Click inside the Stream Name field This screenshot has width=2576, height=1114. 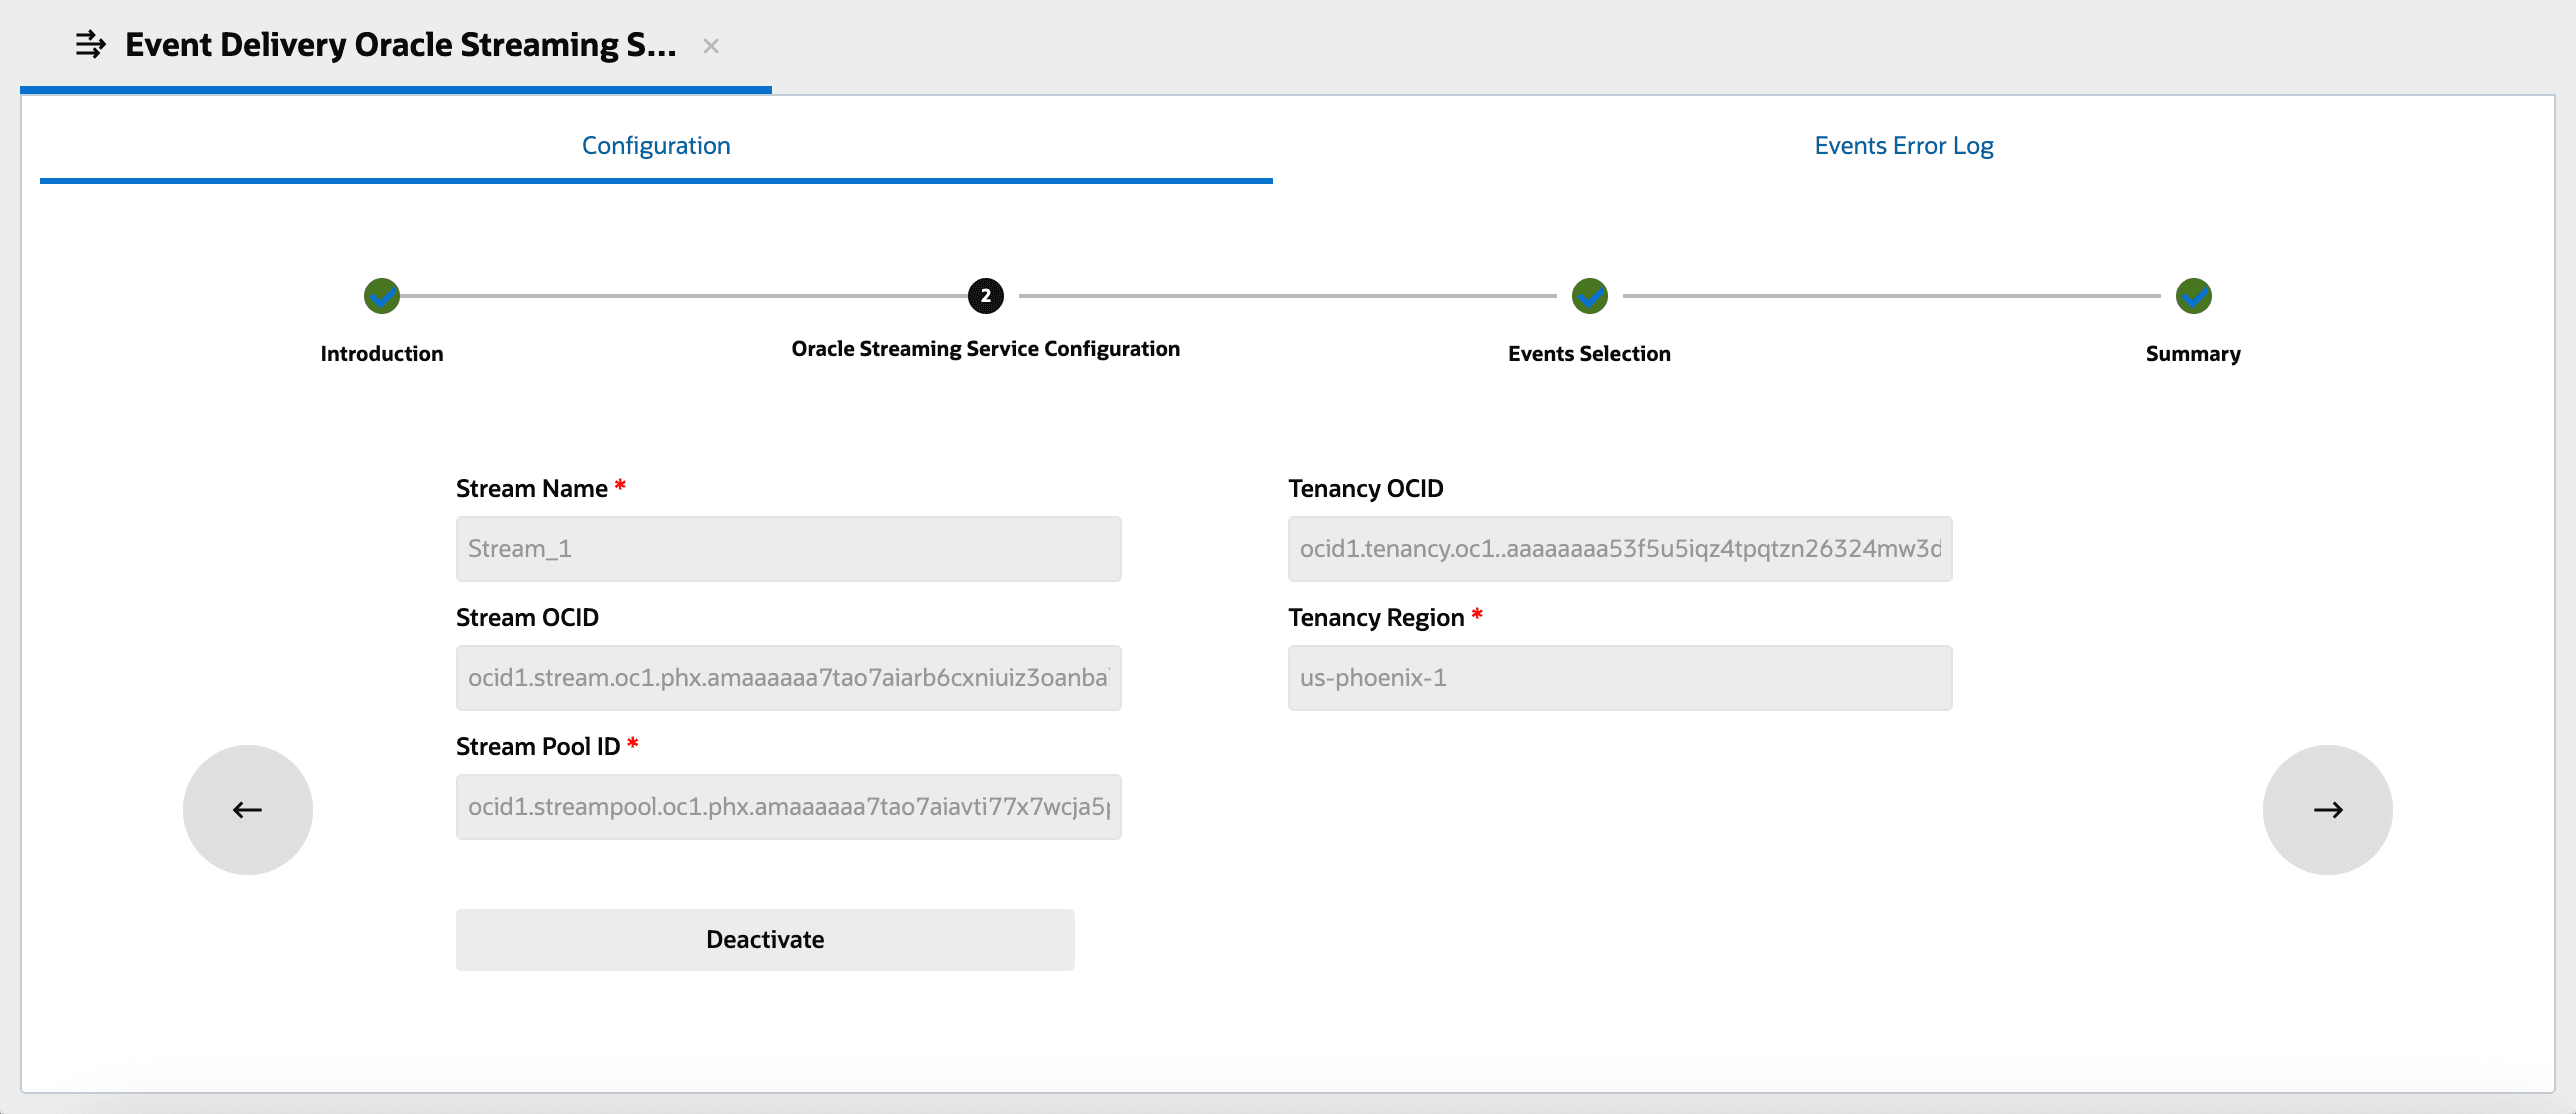(788, 548)
